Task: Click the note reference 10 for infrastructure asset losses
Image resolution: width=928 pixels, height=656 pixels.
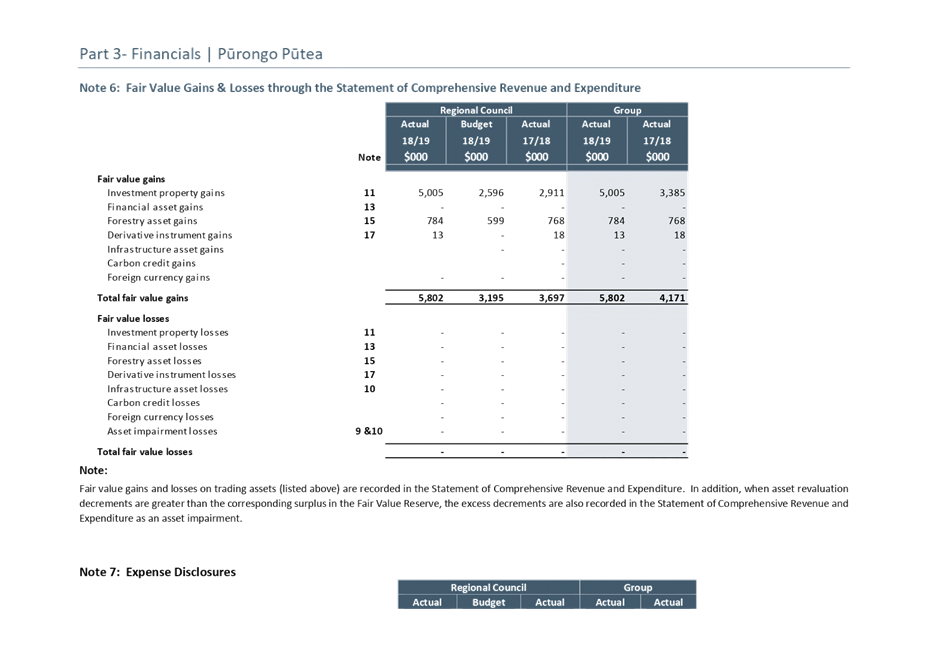Action: coord(369,389)
